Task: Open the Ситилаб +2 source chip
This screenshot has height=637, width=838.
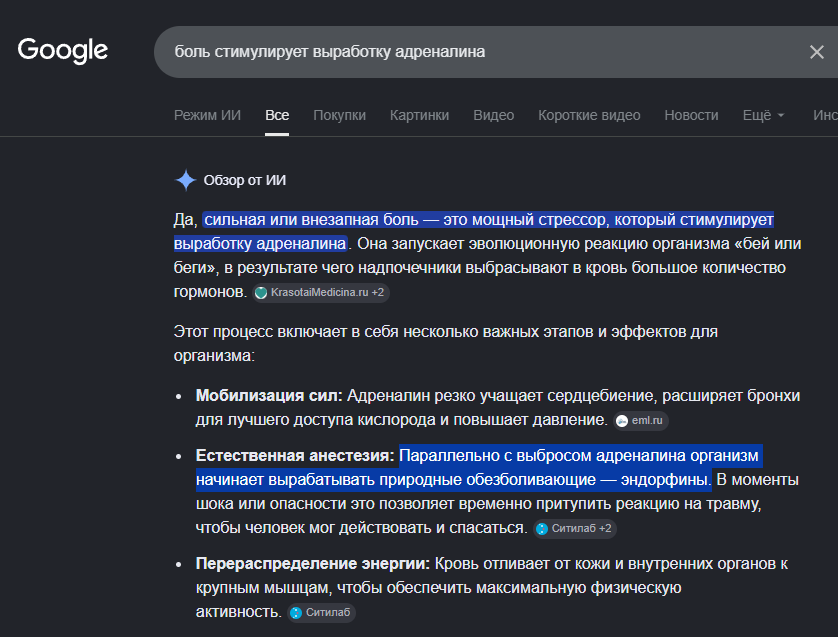Action: [575, 529]
